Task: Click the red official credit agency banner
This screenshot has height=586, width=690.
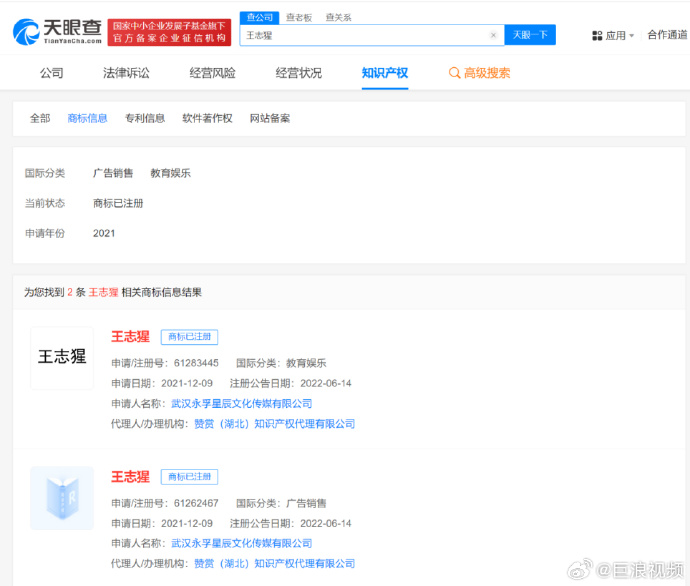Action: pyautogui.click(x=169, y=33)
